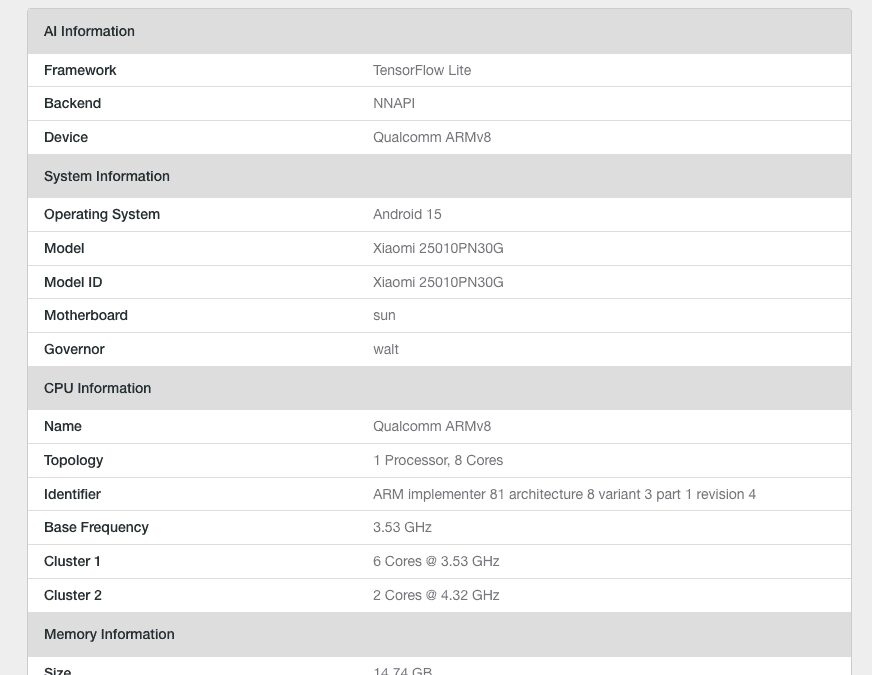Screen dimensions: 872x675
Task: Click the Cluster 1 value '6 Cores @ 3.53 GHz'
Action: pos(436,561)
